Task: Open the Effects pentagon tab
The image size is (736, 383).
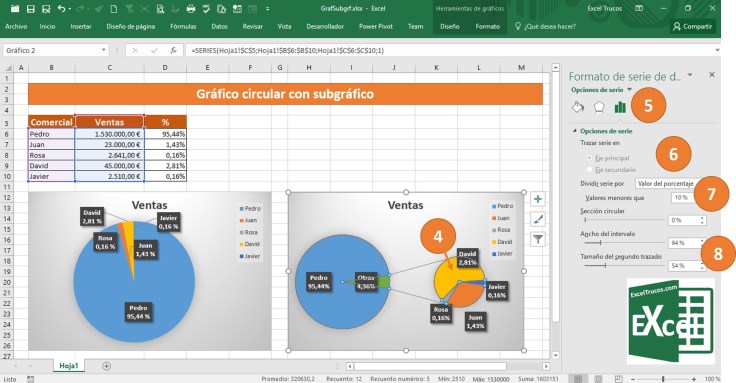Action: 599,107
